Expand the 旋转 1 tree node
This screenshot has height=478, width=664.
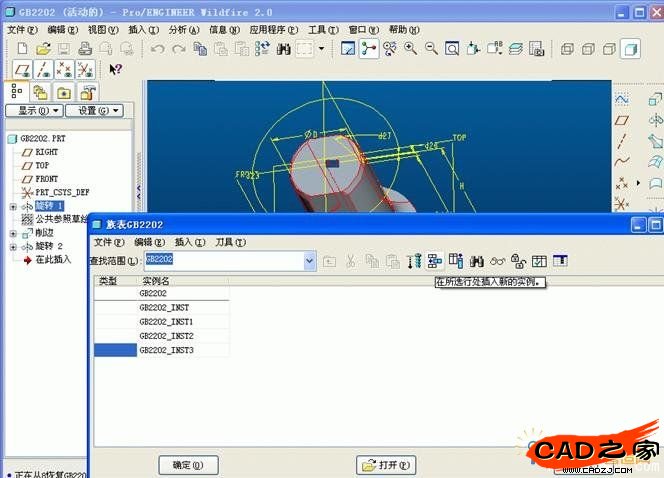coord(13,206)
